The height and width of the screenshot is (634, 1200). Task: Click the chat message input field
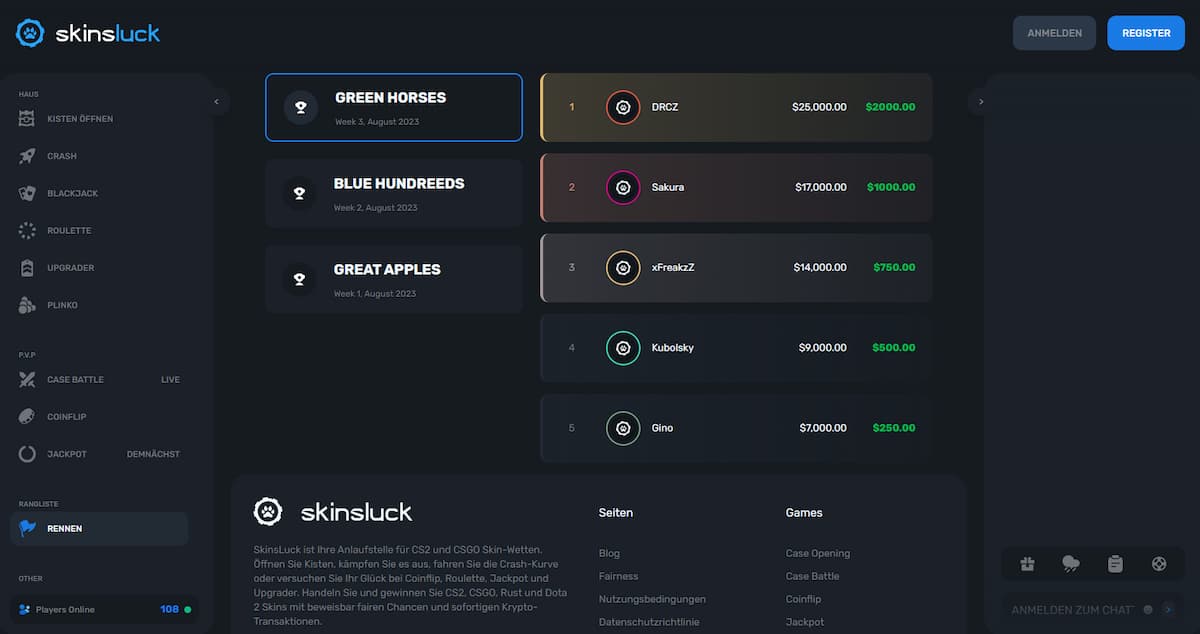1072,609
